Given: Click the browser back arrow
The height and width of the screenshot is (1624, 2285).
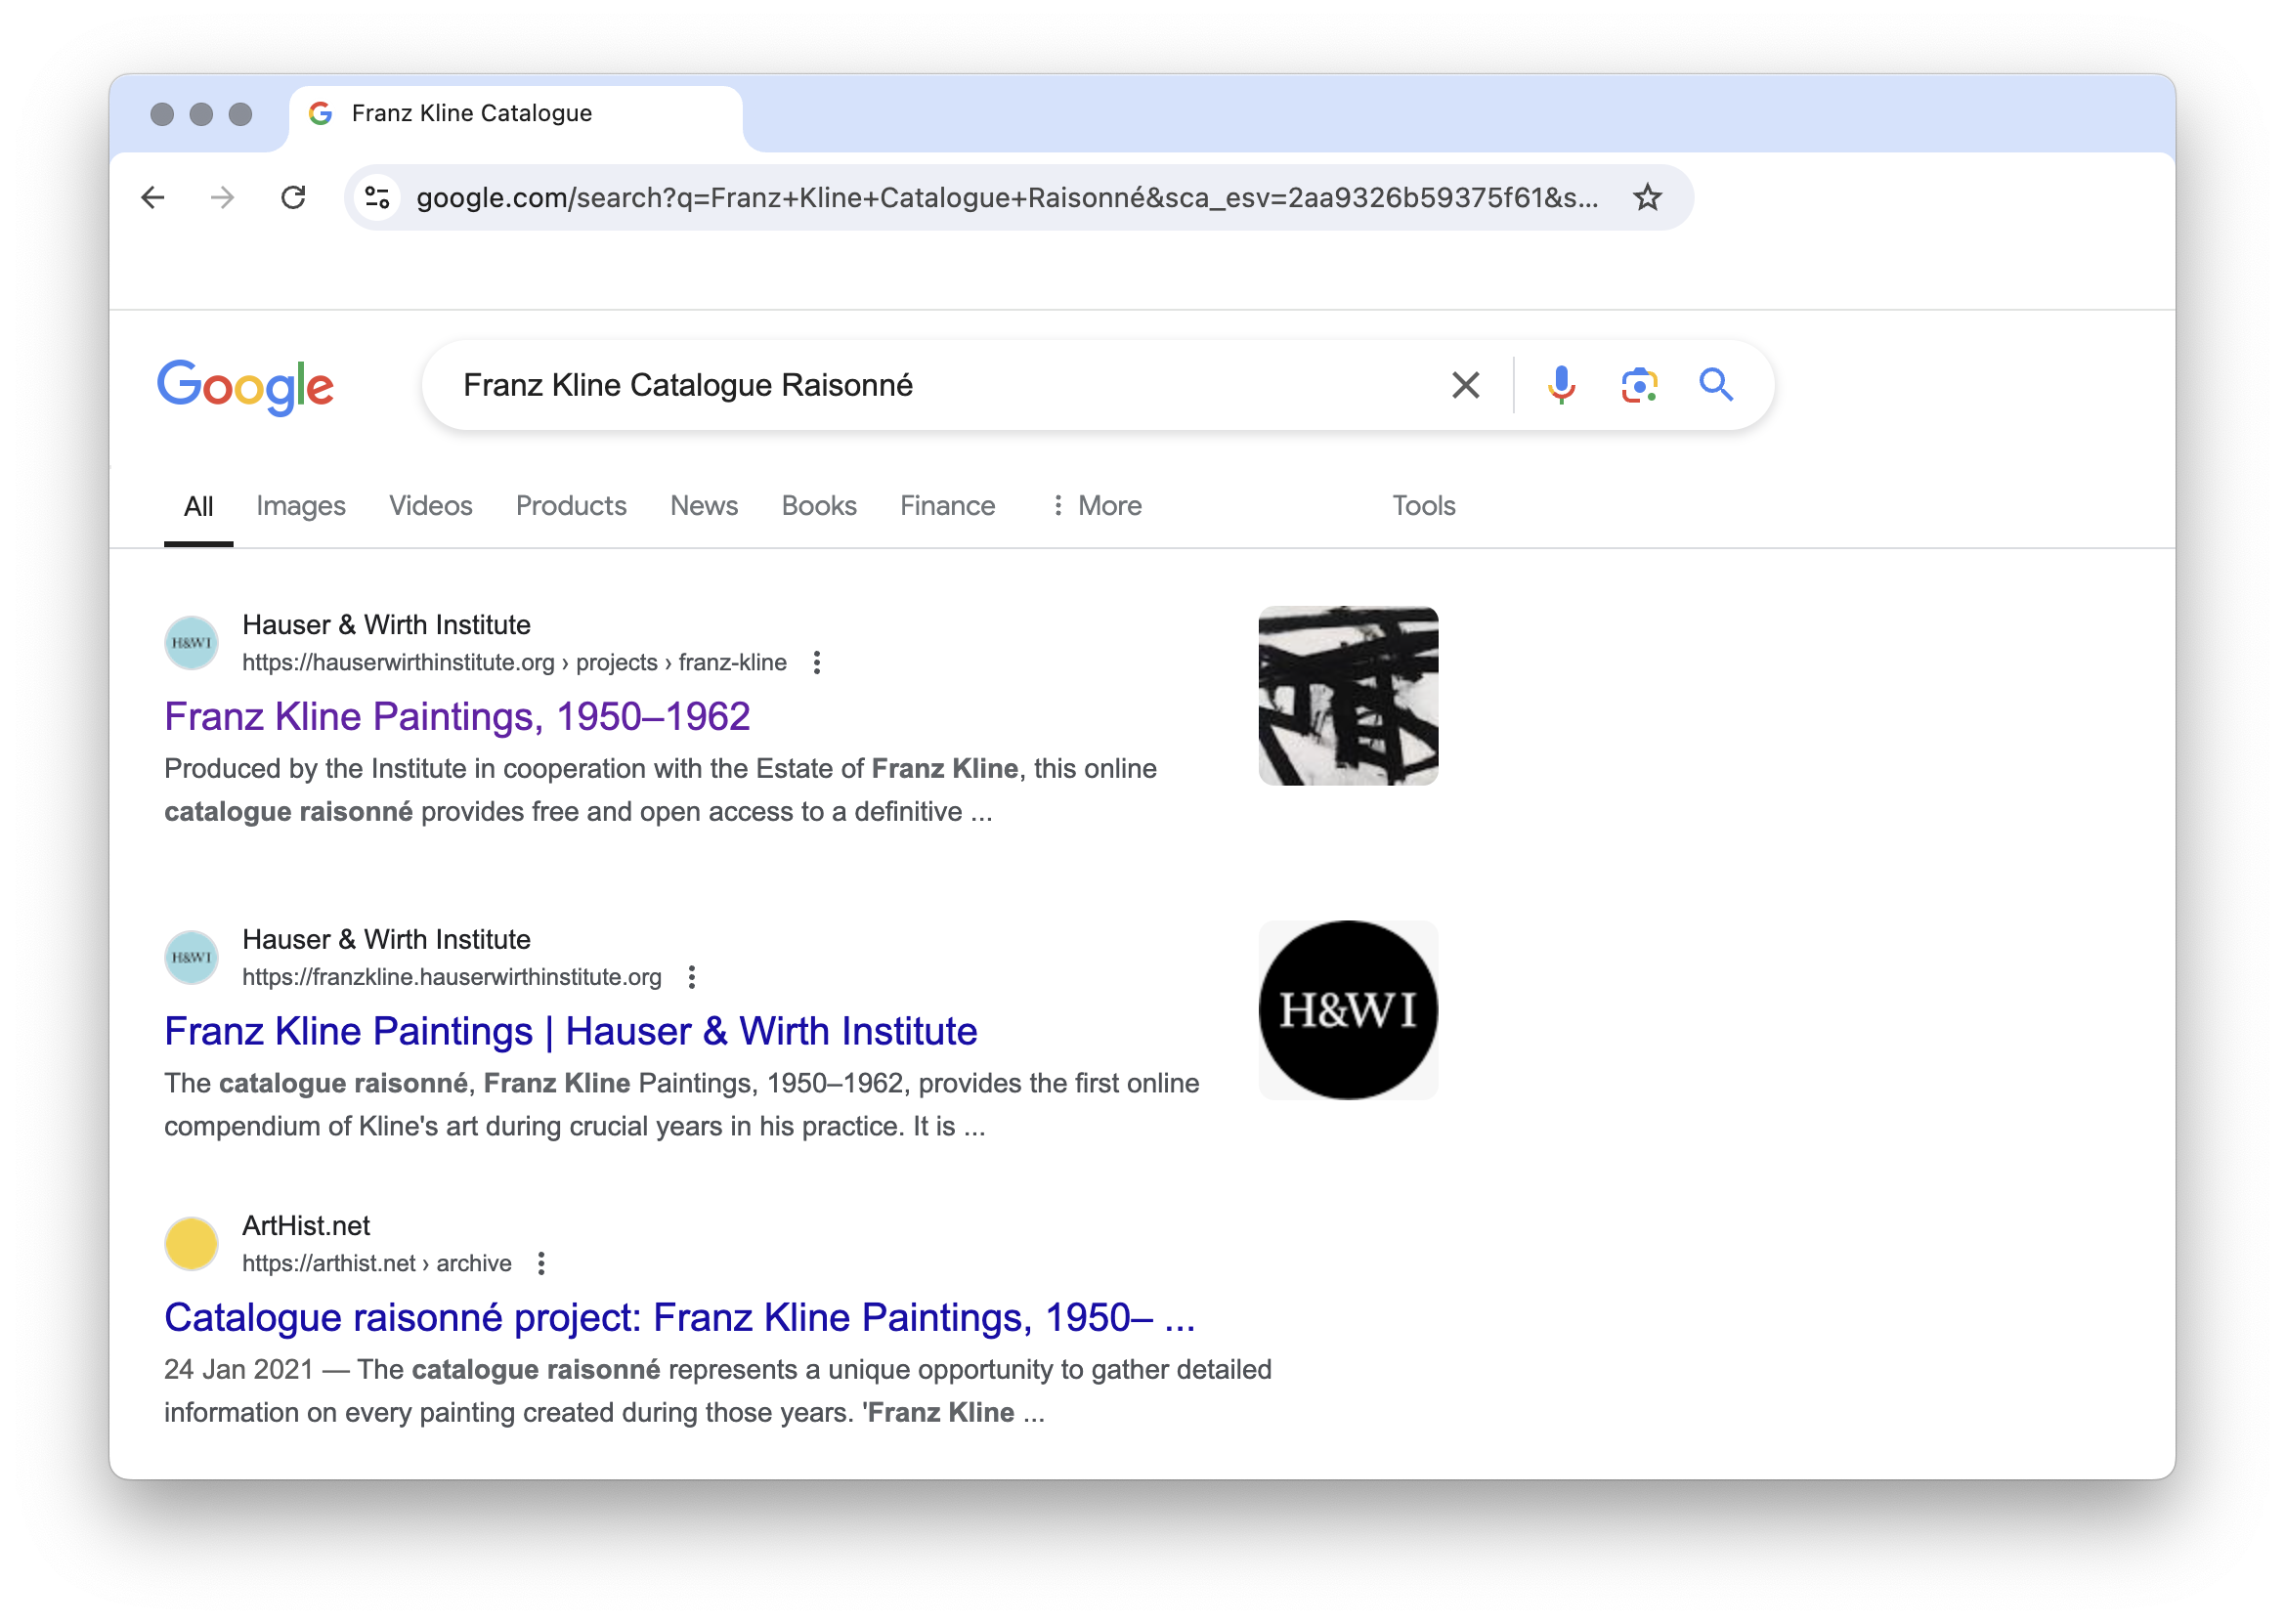Looking at the screenshot, I should [x=153, y=197].
